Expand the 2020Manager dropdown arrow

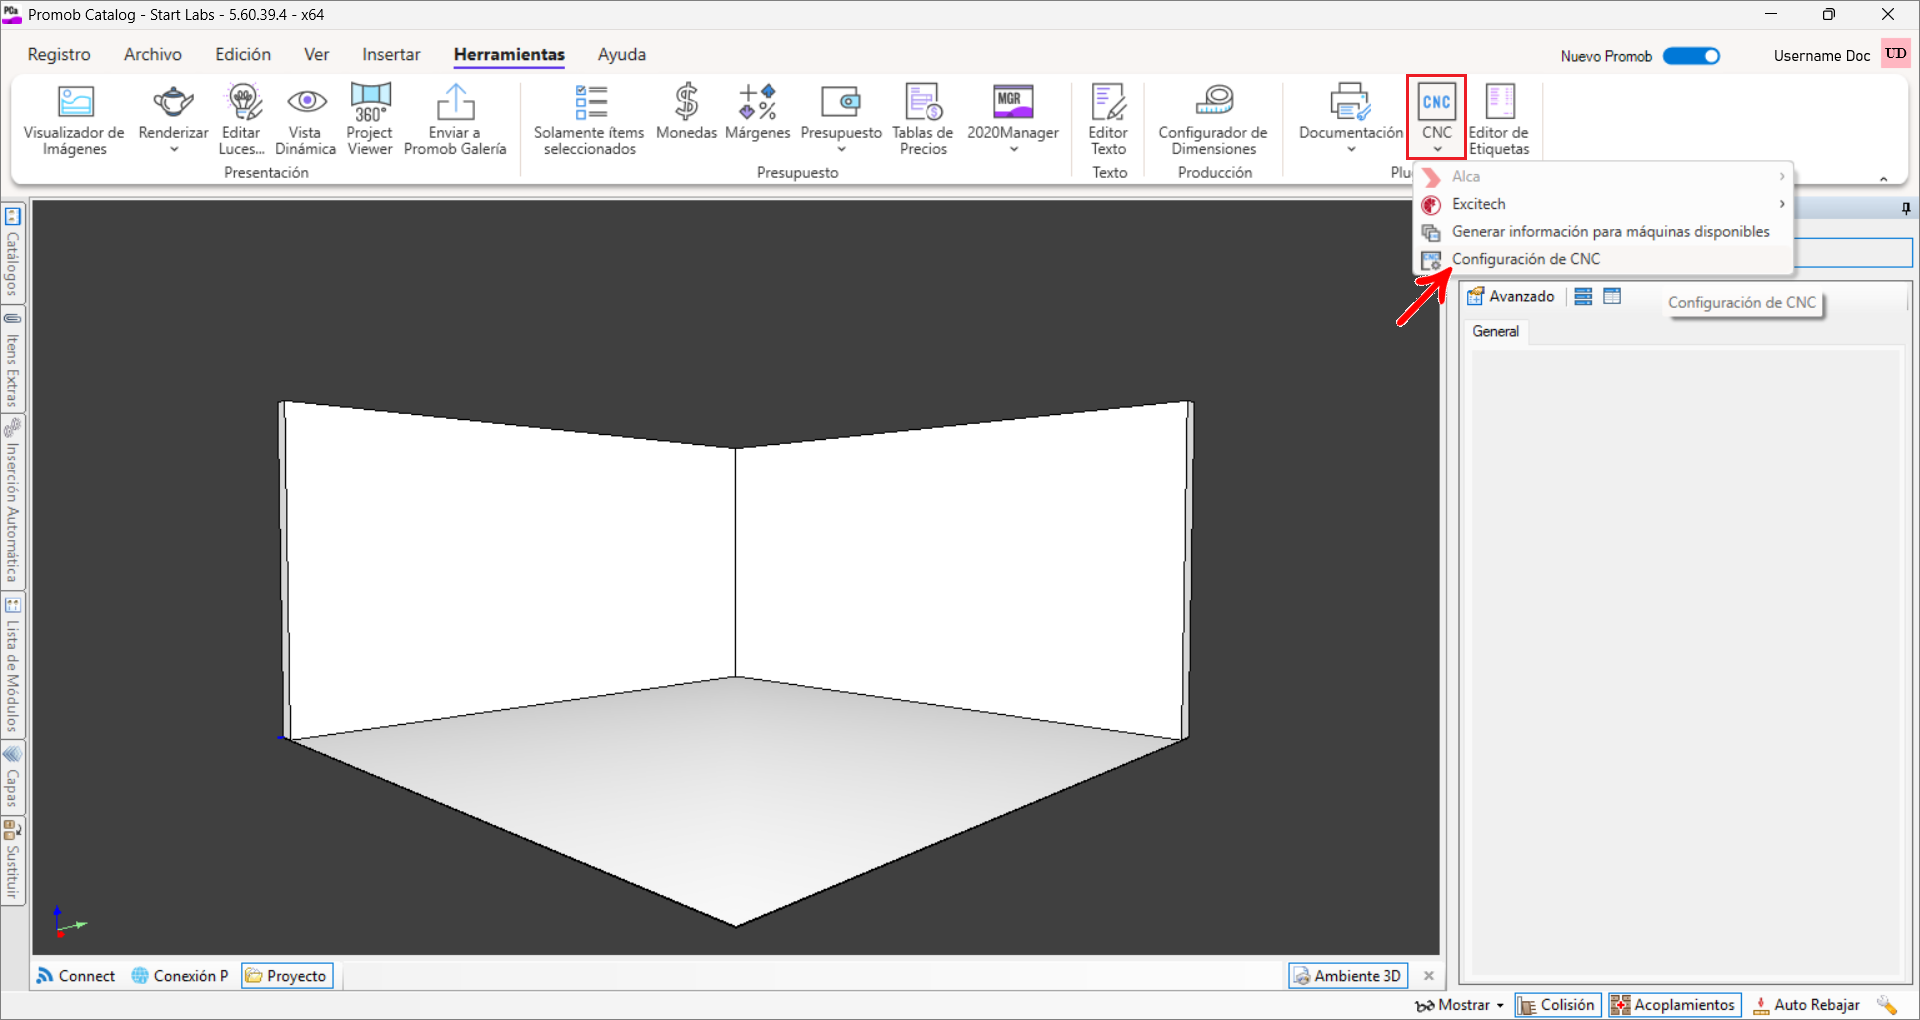coord(1014,150)
